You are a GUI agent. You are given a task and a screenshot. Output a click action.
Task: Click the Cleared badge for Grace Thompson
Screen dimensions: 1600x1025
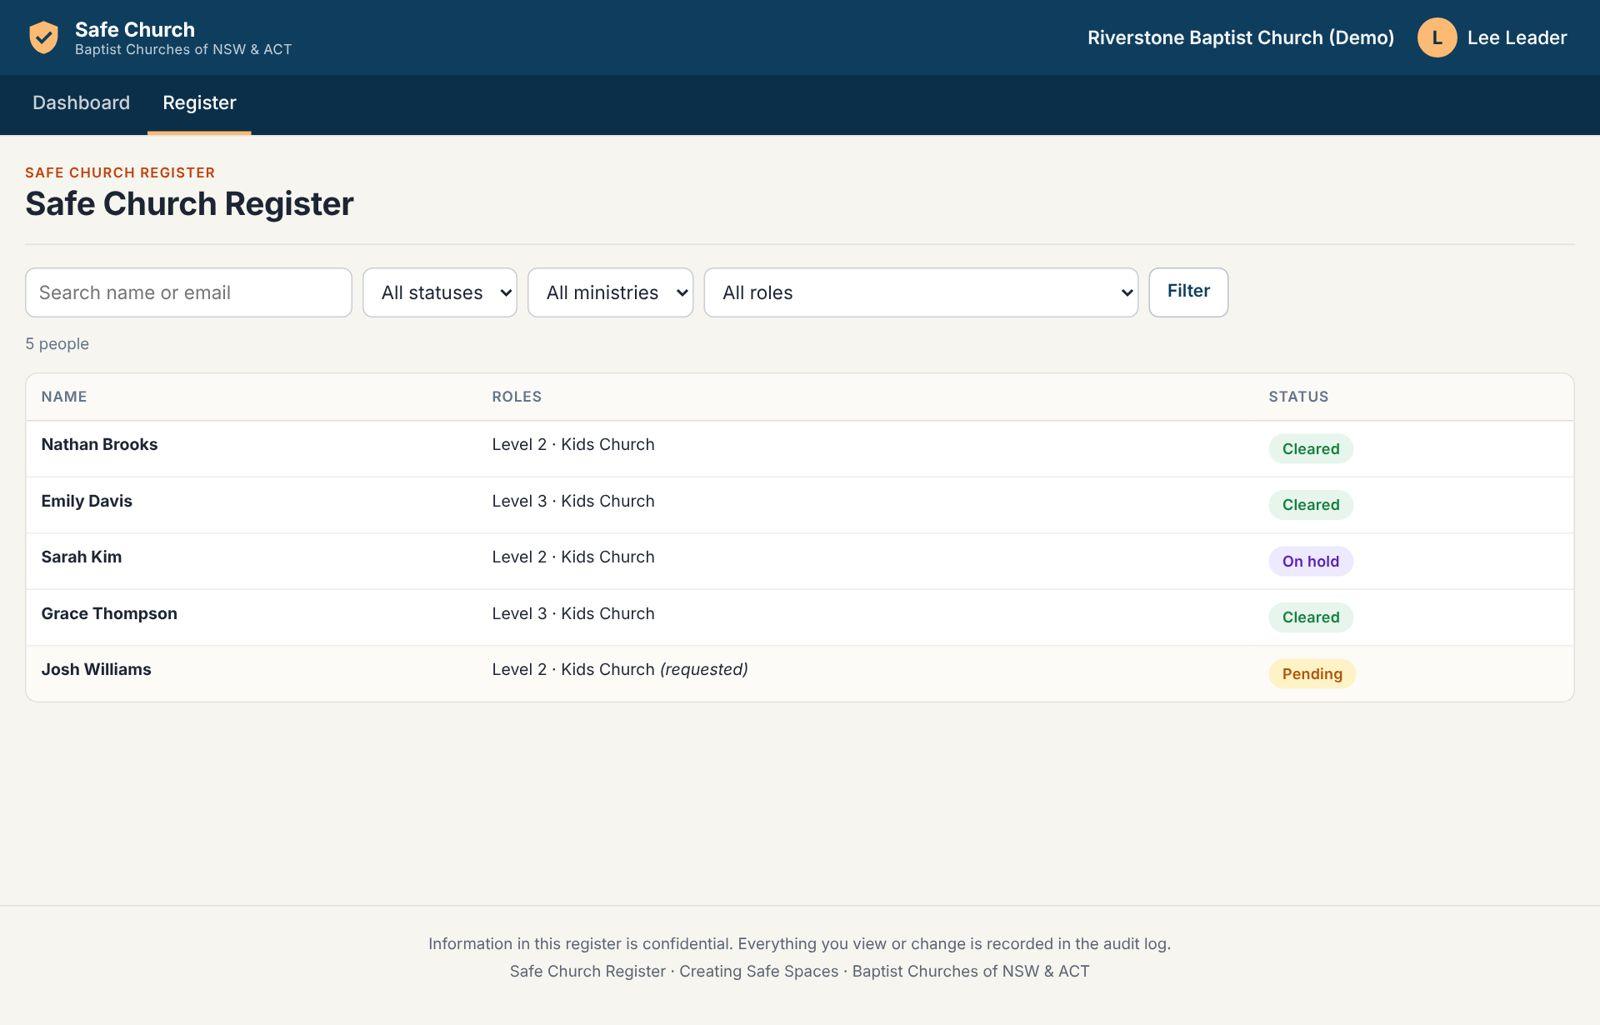pos(1311,617)
